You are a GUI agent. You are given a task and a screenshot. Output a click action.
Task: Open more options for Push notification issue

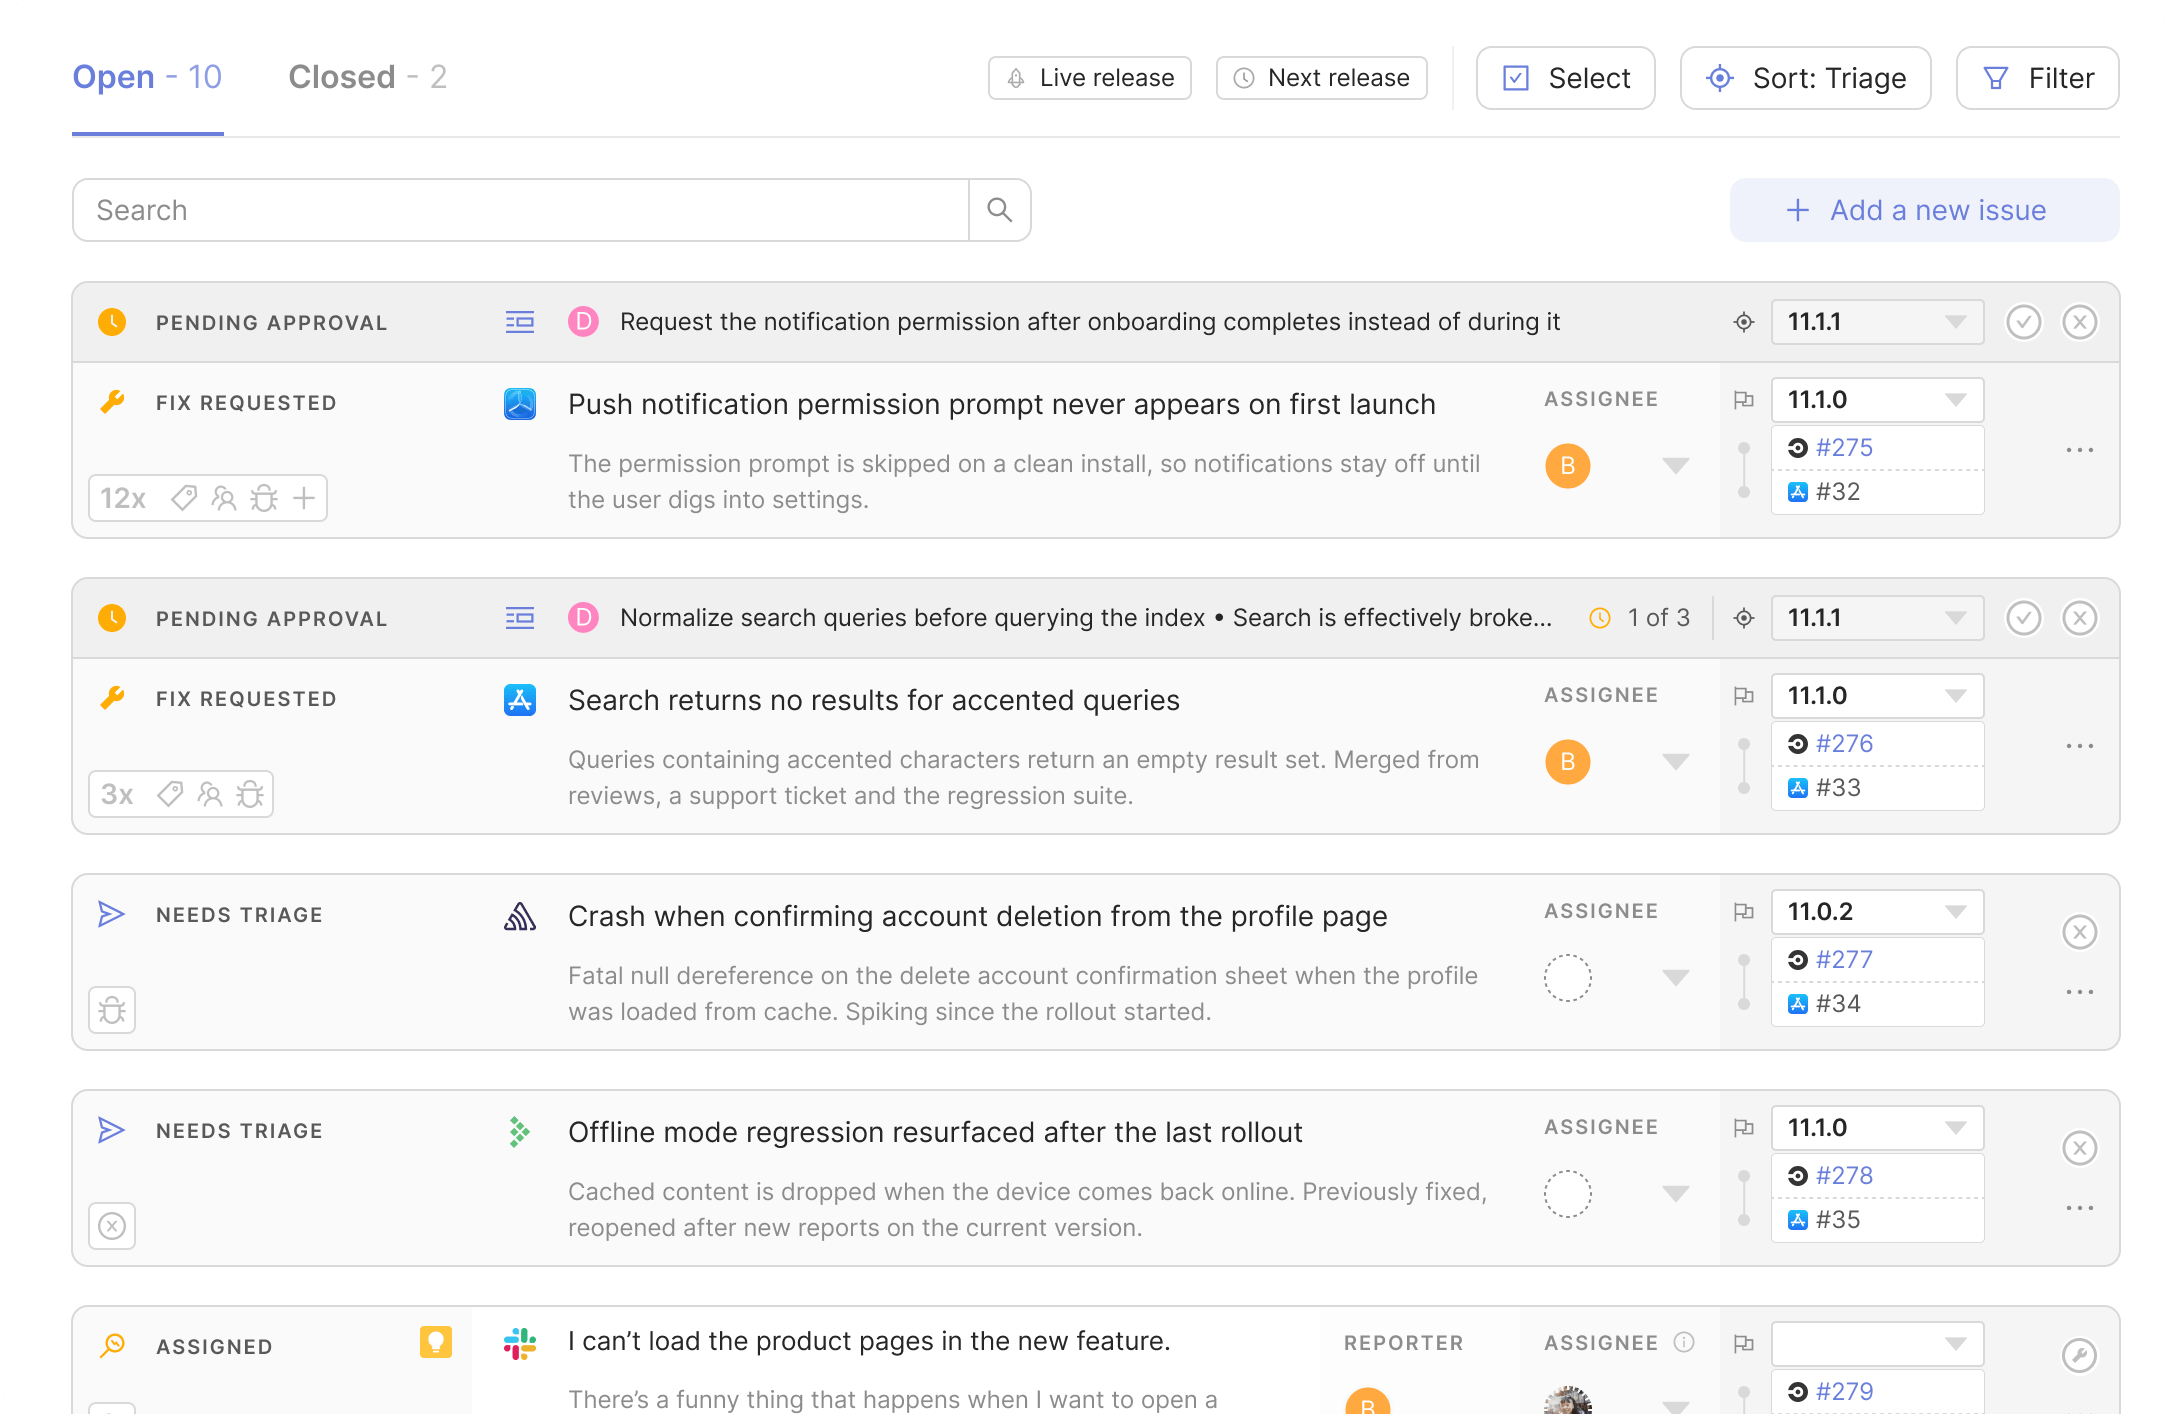pos(2079,450)
